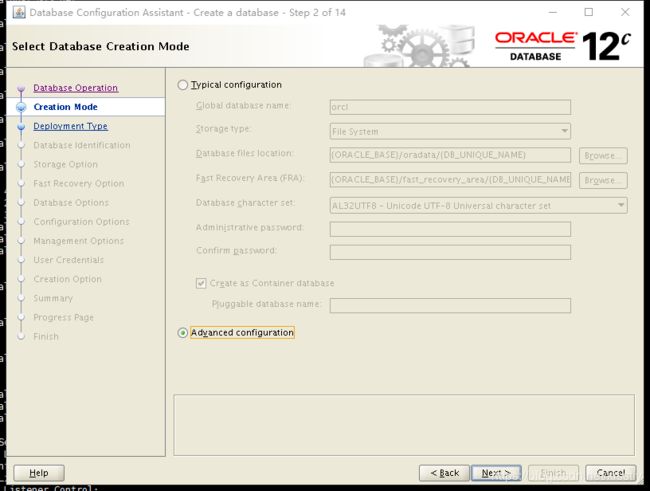Click the Configuration Options step label
Image resolution: width=650 pixels, height=491 pixels.
click(81, 221)
